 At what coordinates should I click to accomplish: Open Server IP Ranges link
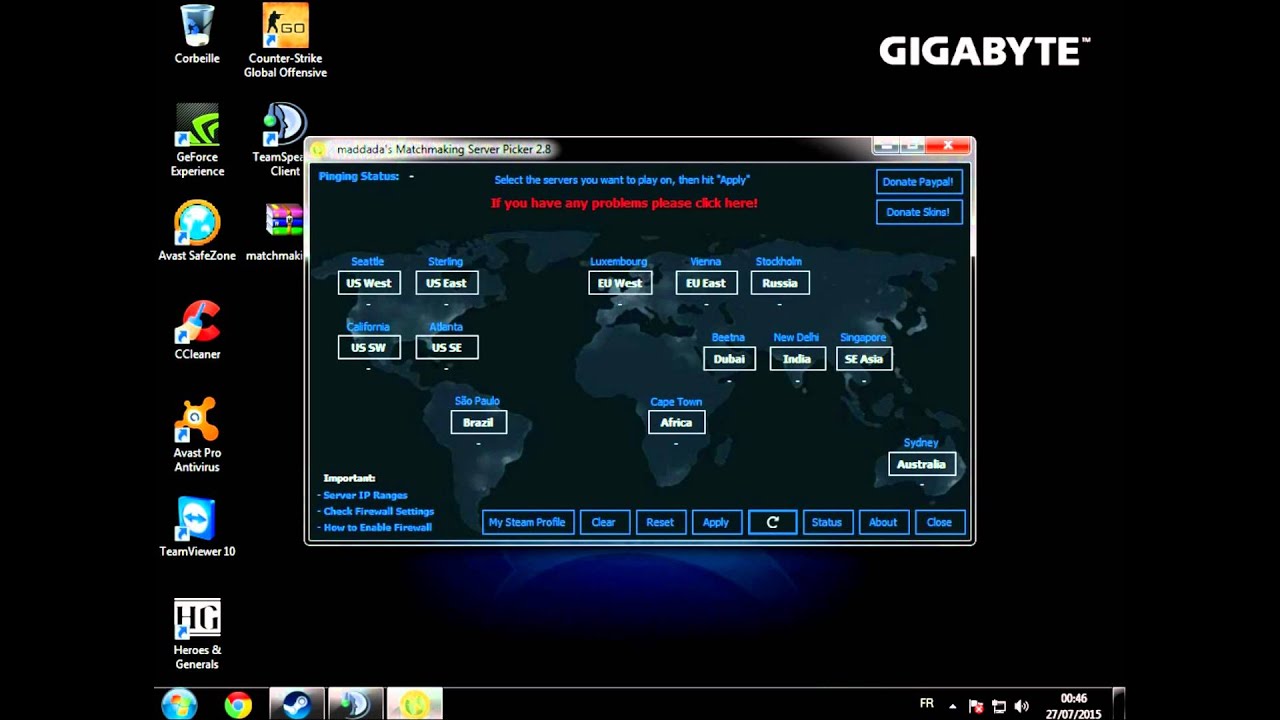(x=365, y=495)
